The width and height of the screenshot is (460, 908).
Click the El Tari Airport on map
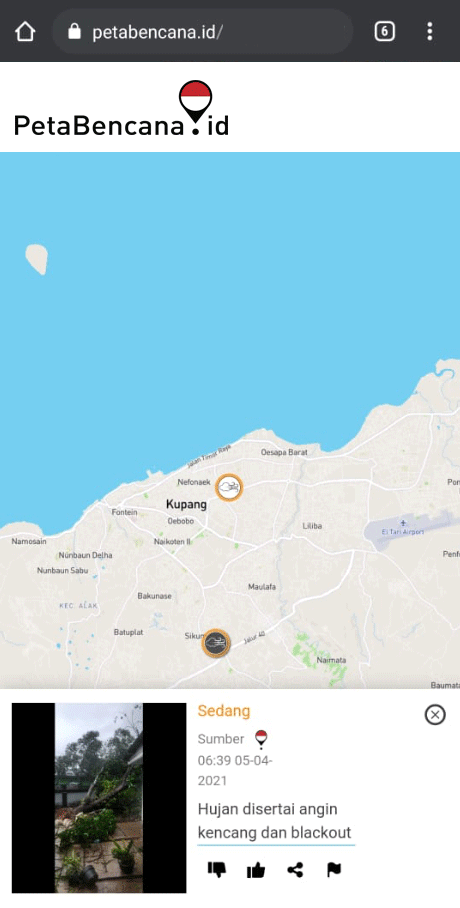(x=403, y=530)
